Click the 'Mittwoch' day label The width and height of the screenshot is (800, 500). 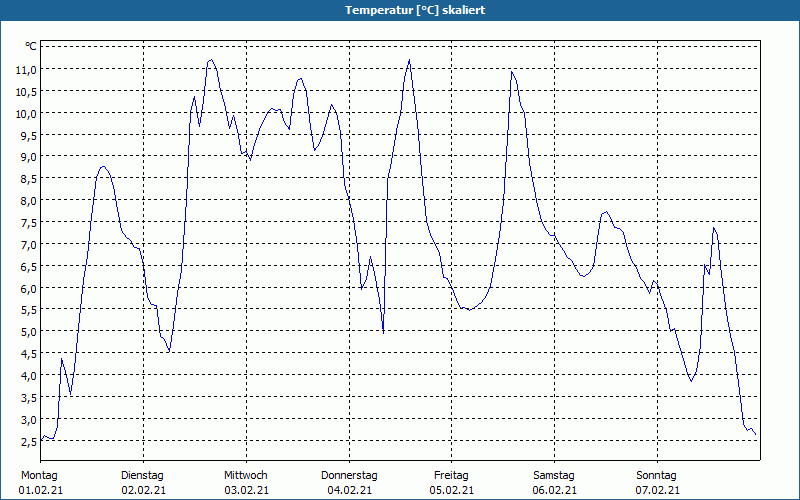[245, 476]
